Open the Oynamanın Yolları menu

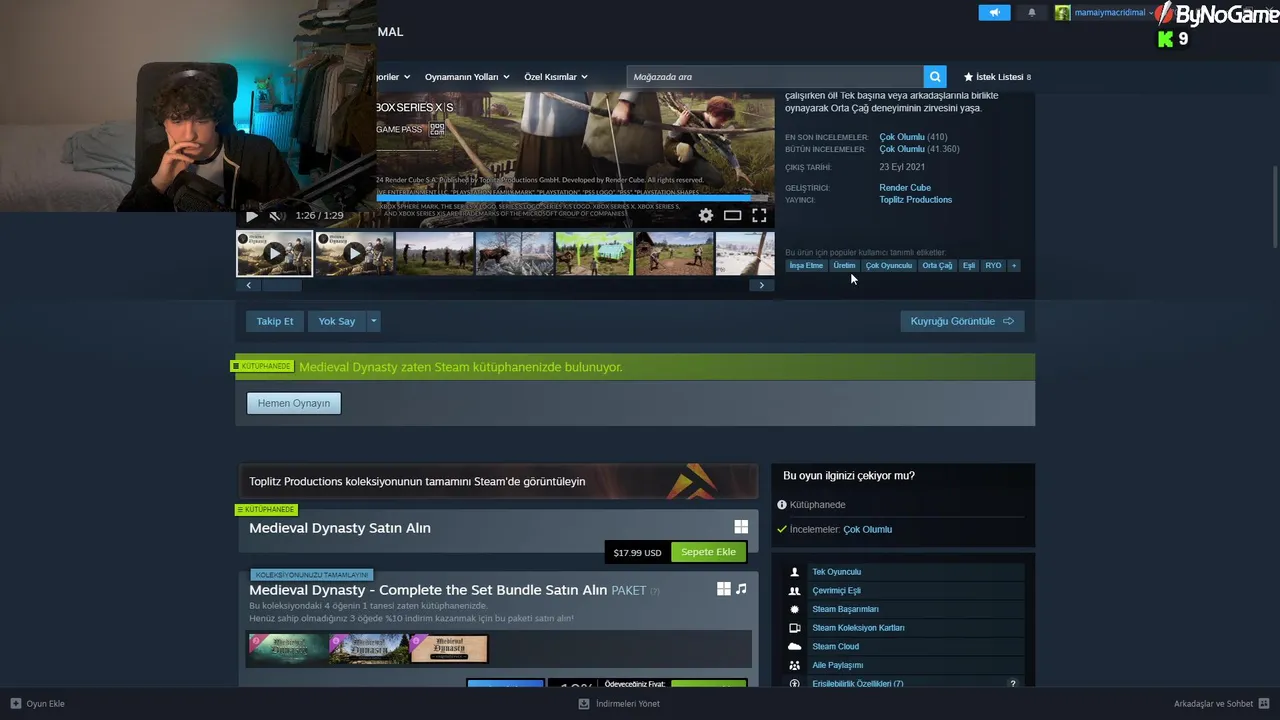point(466,77)
